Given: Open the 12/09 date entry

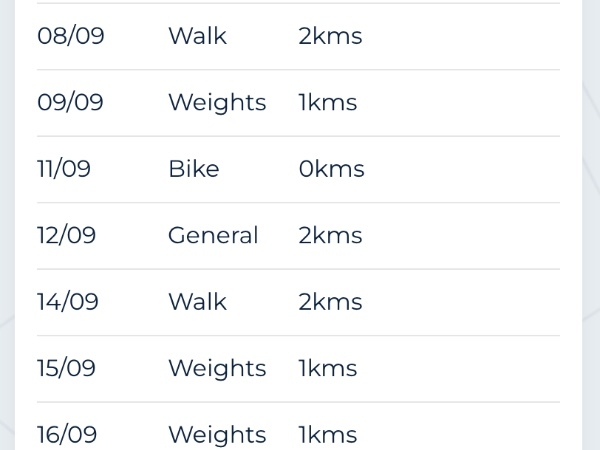Looking at the screenshot, I should click(67, 236).
